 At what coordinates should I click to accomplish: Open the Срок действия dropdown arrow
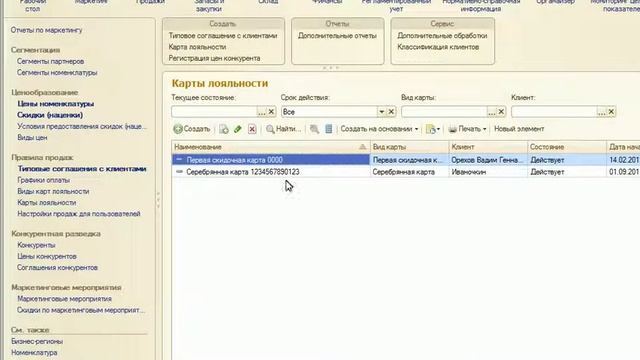click(381, 111)
